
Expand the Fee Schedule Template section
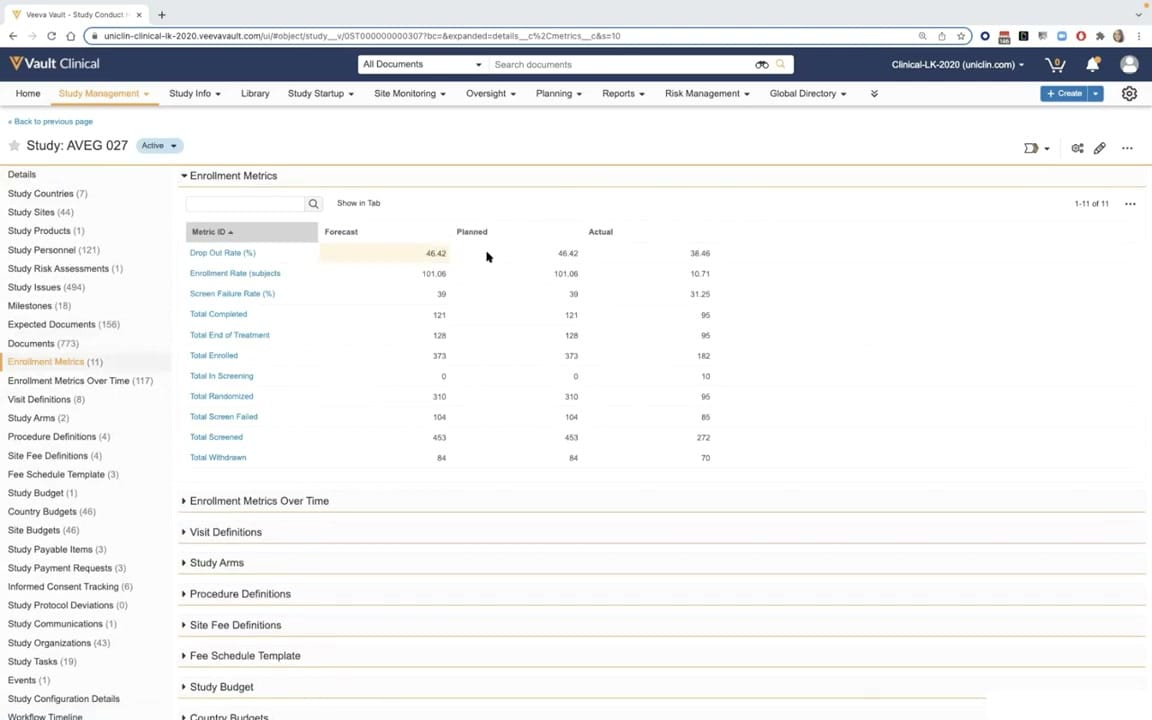(184, 655)
